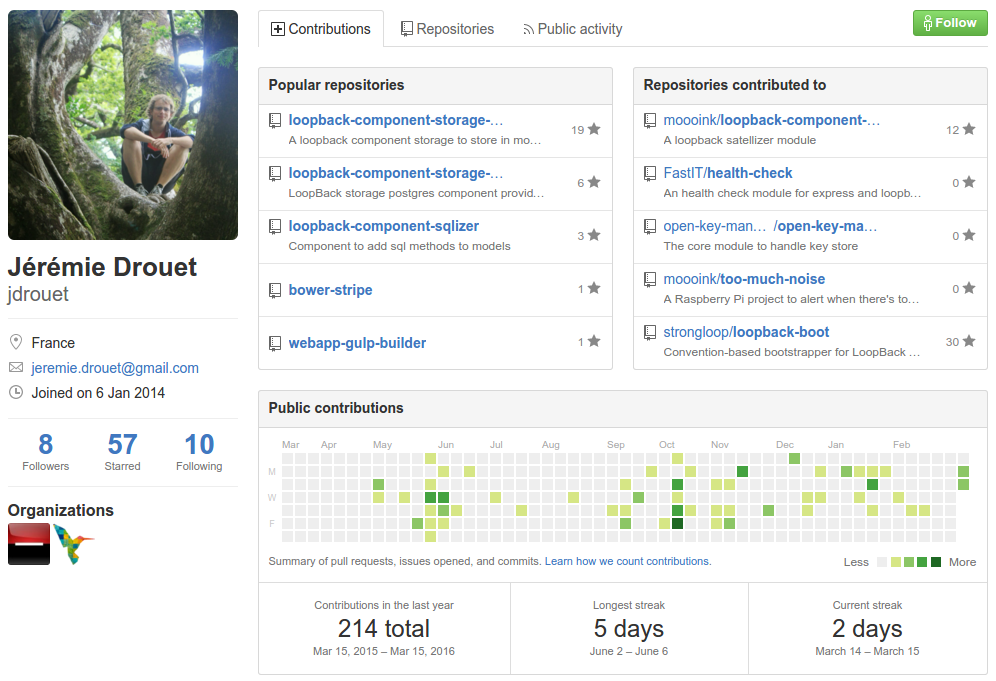View the 8 Followers list
The image size is (996, 681).
pyautogui.click(x=45, y=452)
